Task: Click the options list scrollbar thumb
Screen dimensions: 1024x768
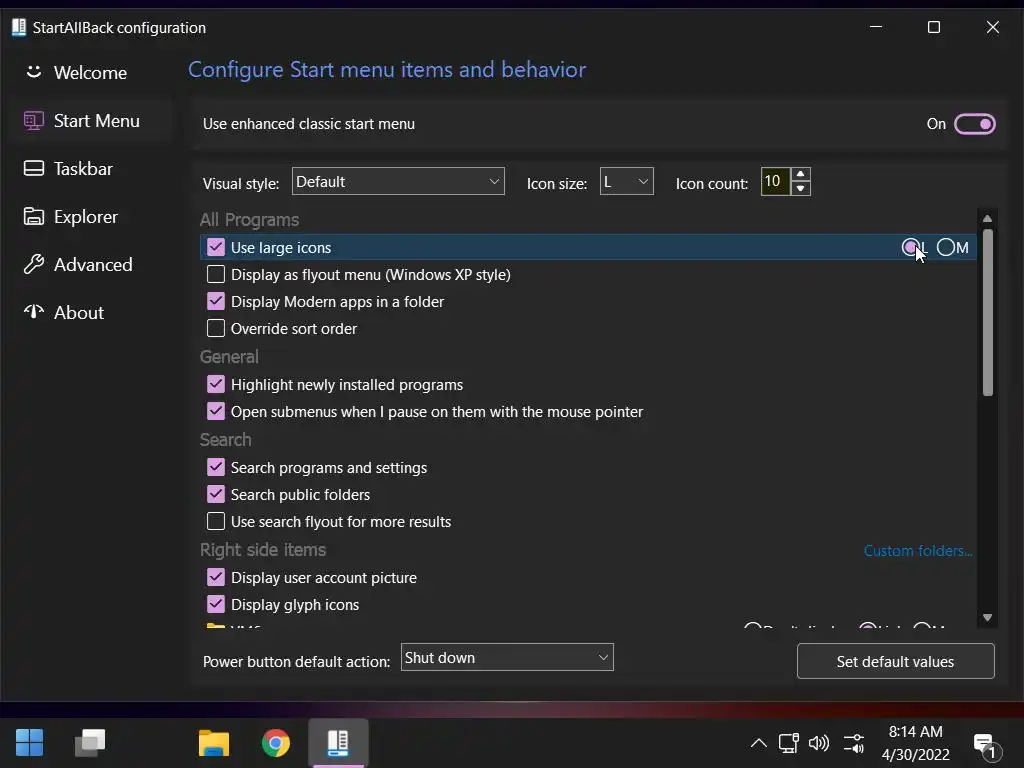Action: pyautogui.click(x=987, y=312)
